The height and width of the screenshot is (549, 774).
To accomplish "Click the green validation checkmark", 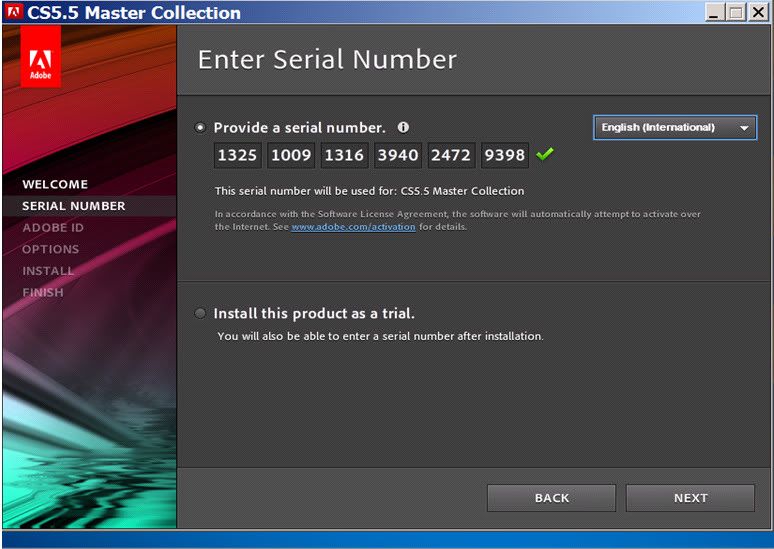I will 545,155.
